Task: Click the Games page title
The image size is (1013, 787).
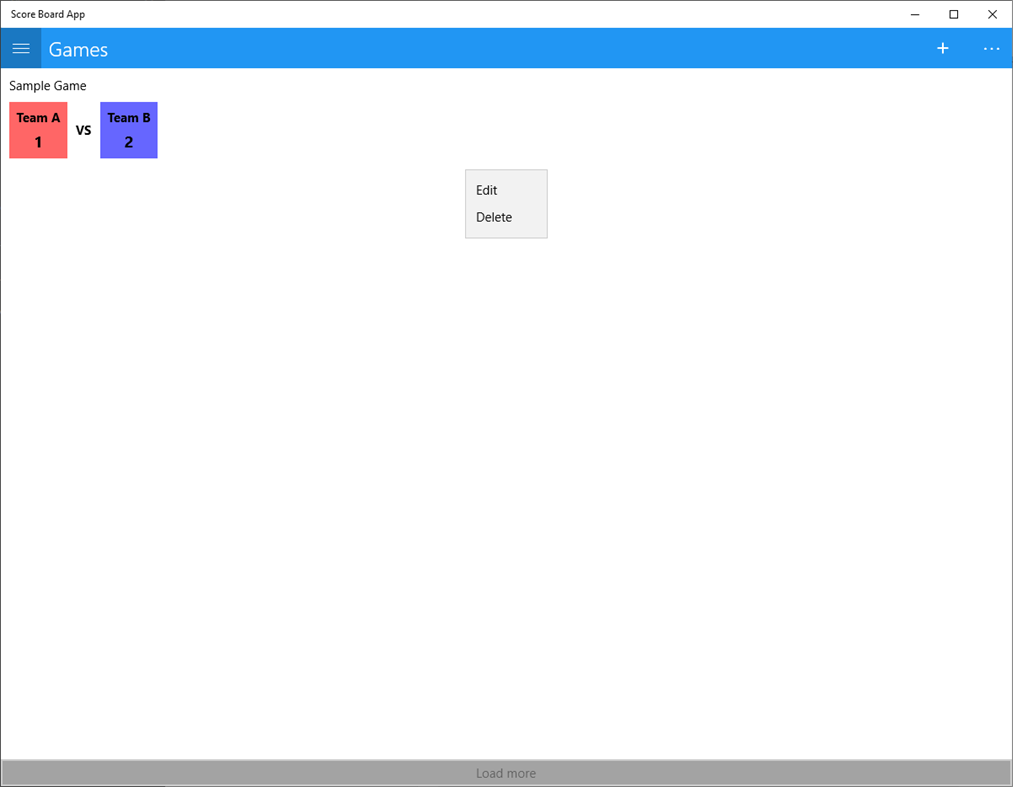Action: coord(78,48)
